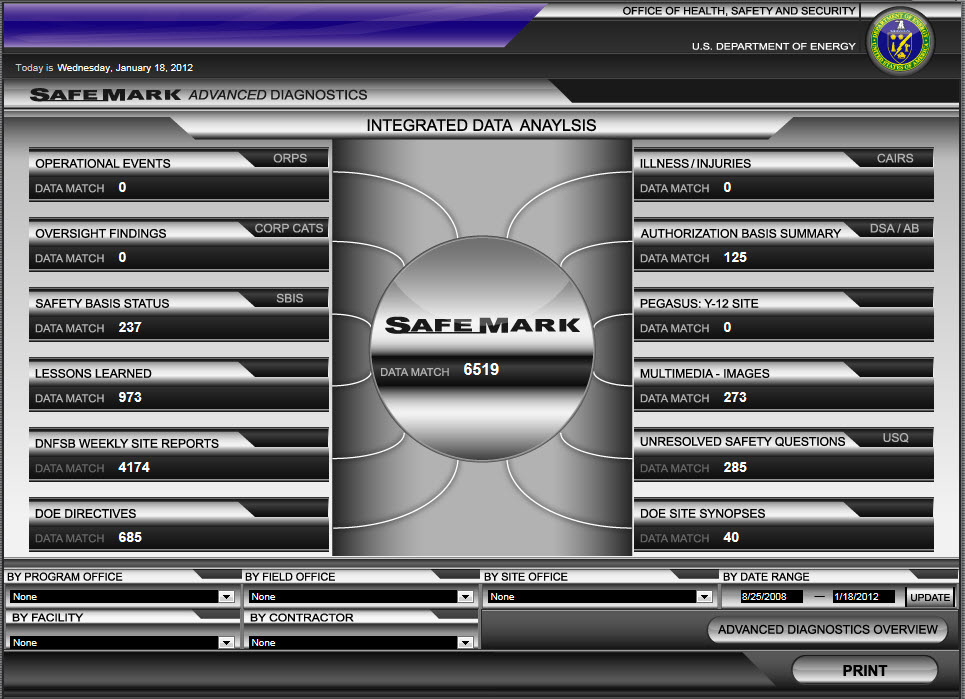Open the By Program Office dropdown
Screen dimensions: 965x699
tap(122, 596)
